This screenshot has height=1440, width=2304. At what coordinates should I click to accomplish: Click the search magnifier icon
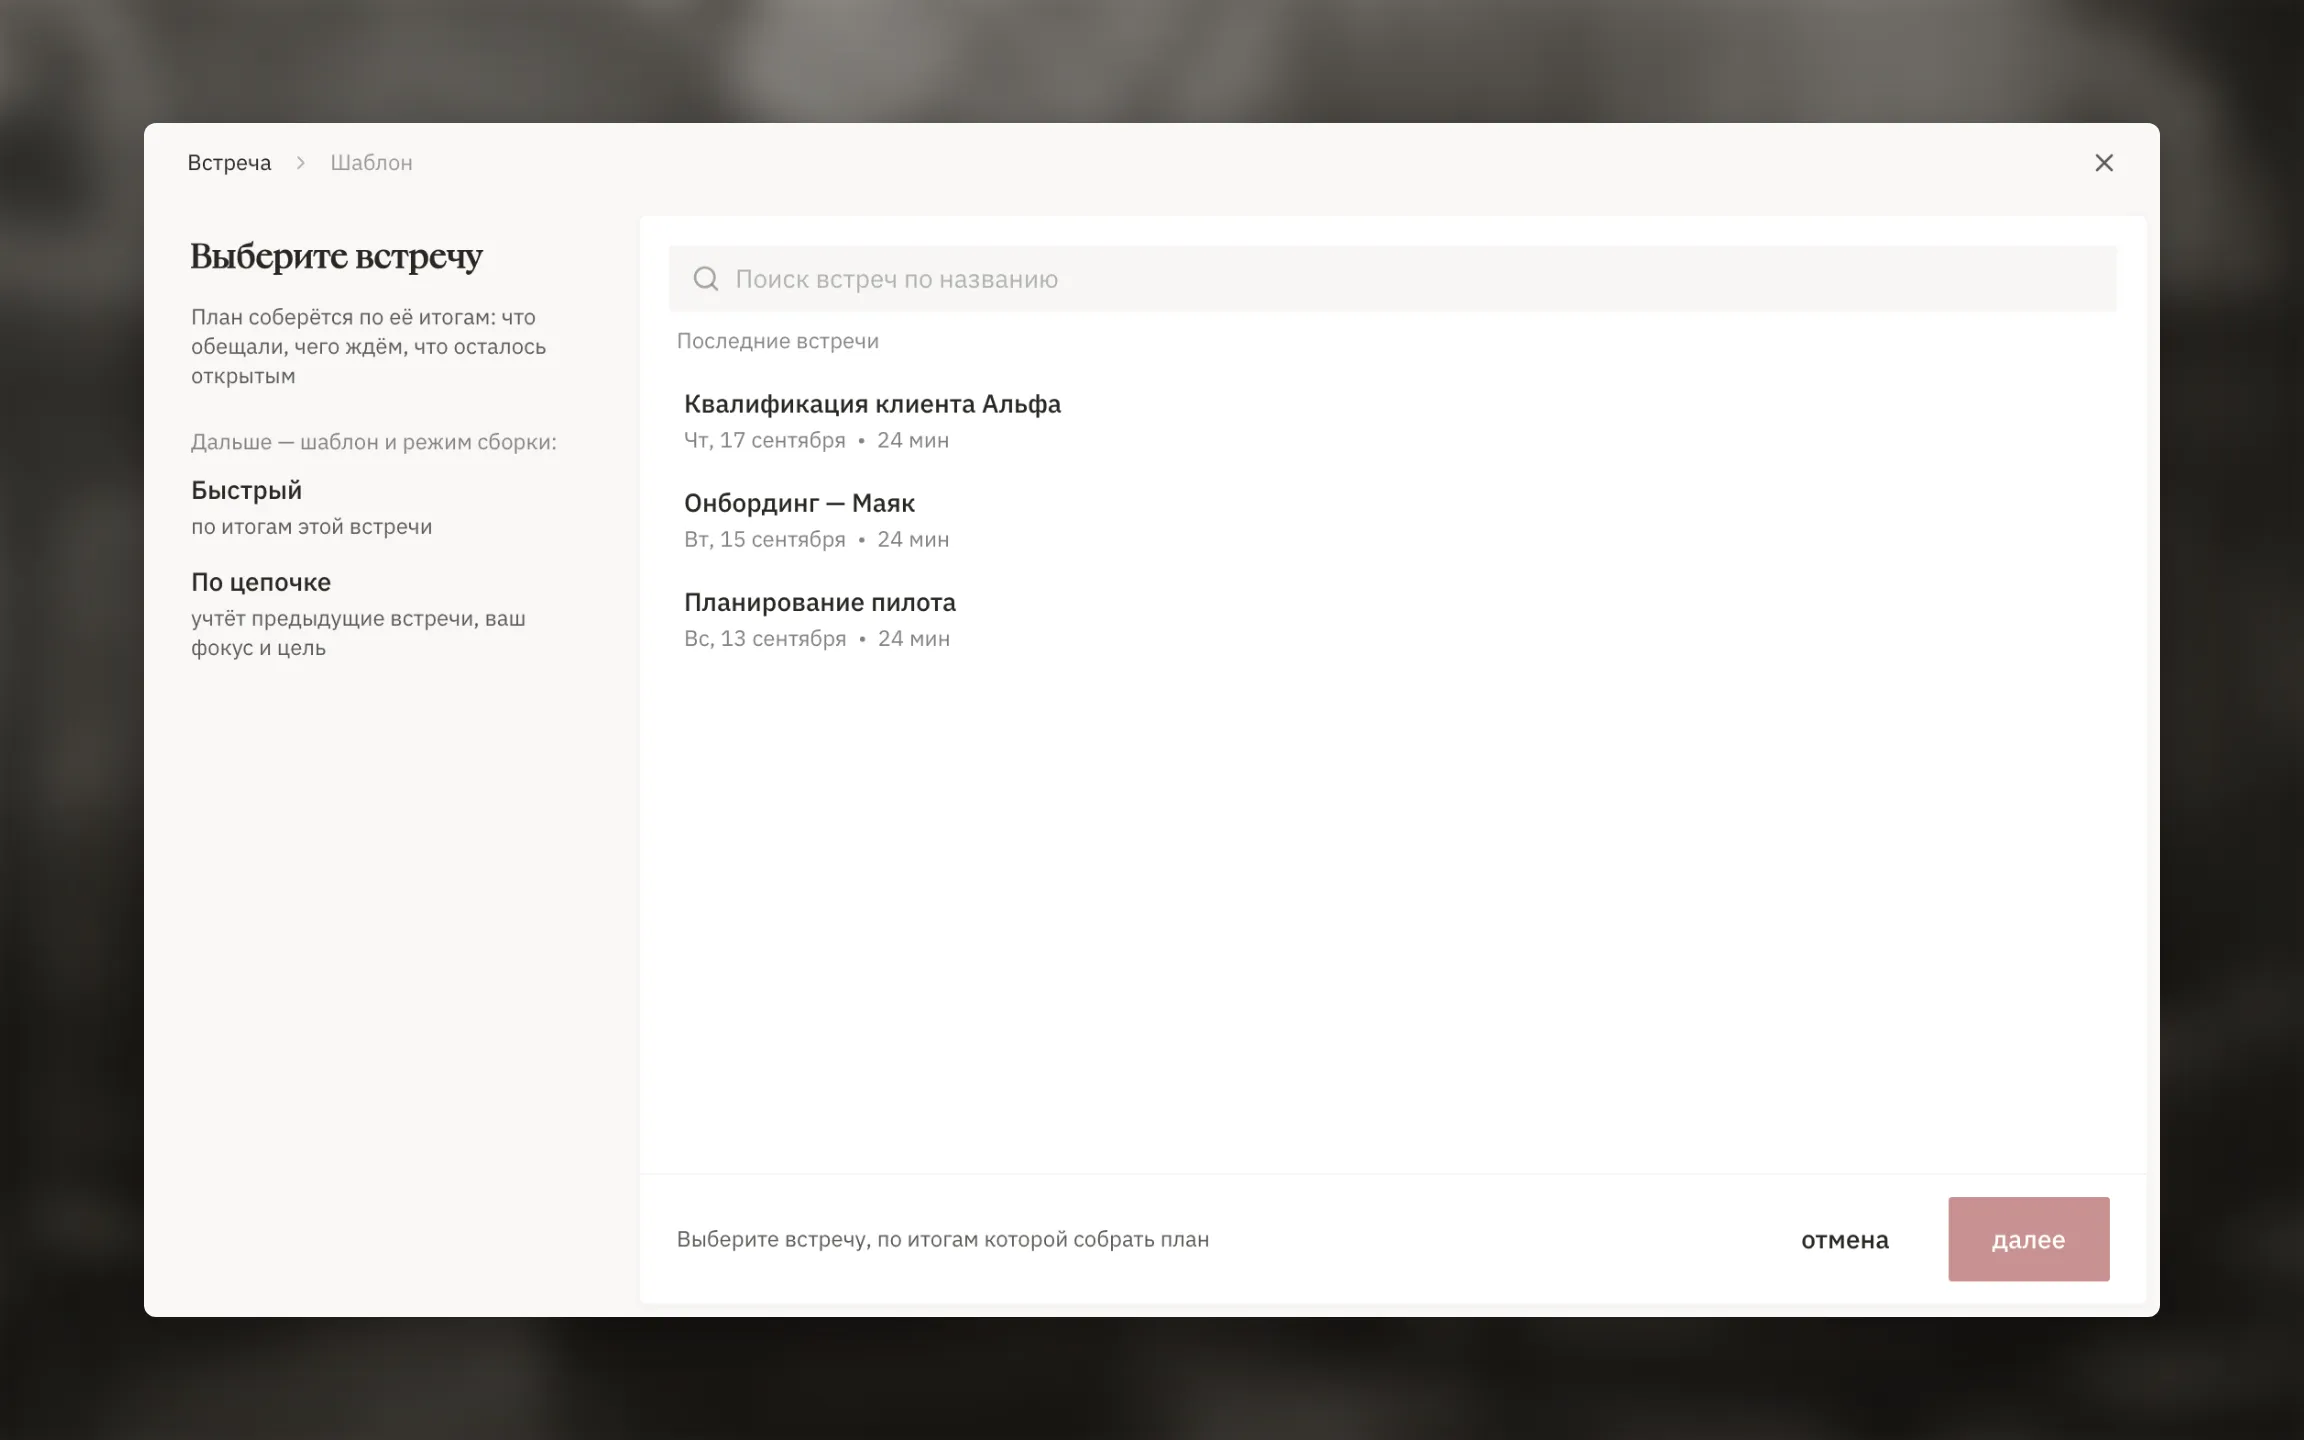(x=706, y=279)
